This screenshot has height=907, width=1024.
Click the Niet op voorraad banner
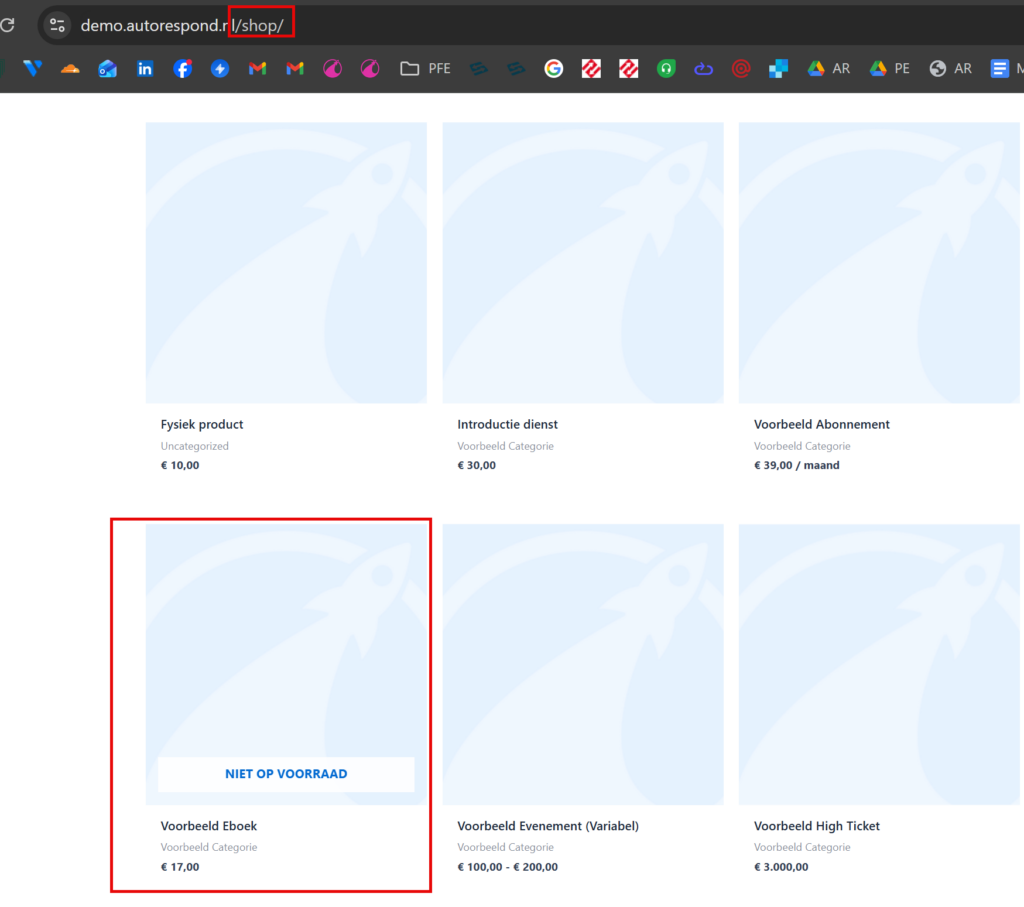[286, 773]
